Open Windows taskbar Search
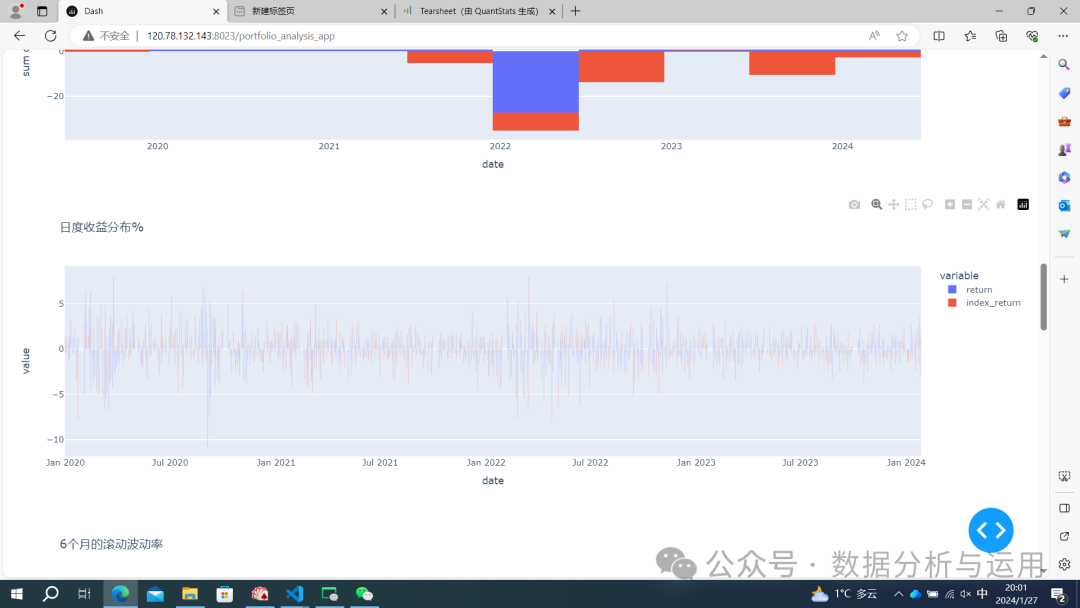The width and height of the screenshot is (1080, 608). [50, 594]
